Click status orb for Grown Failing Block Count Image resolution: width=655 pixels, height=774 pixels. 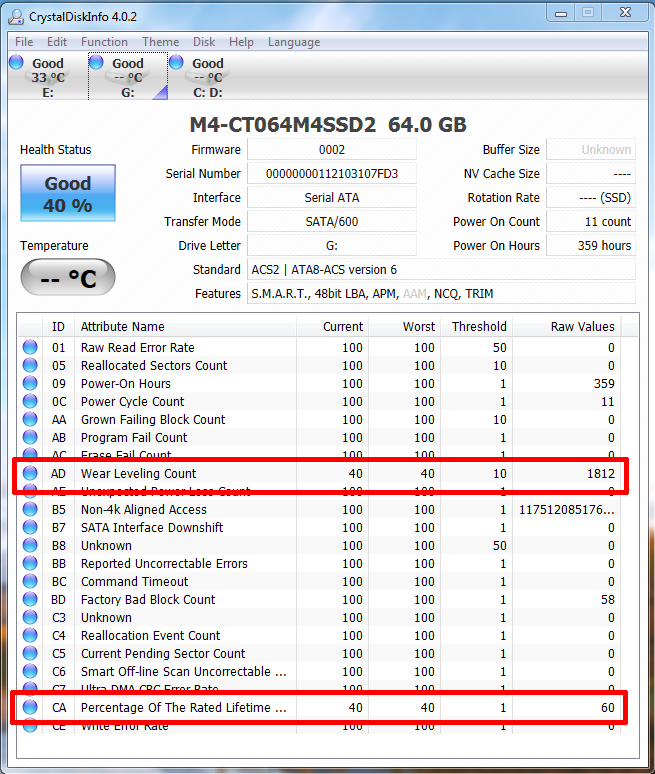[x=30, y=419]
